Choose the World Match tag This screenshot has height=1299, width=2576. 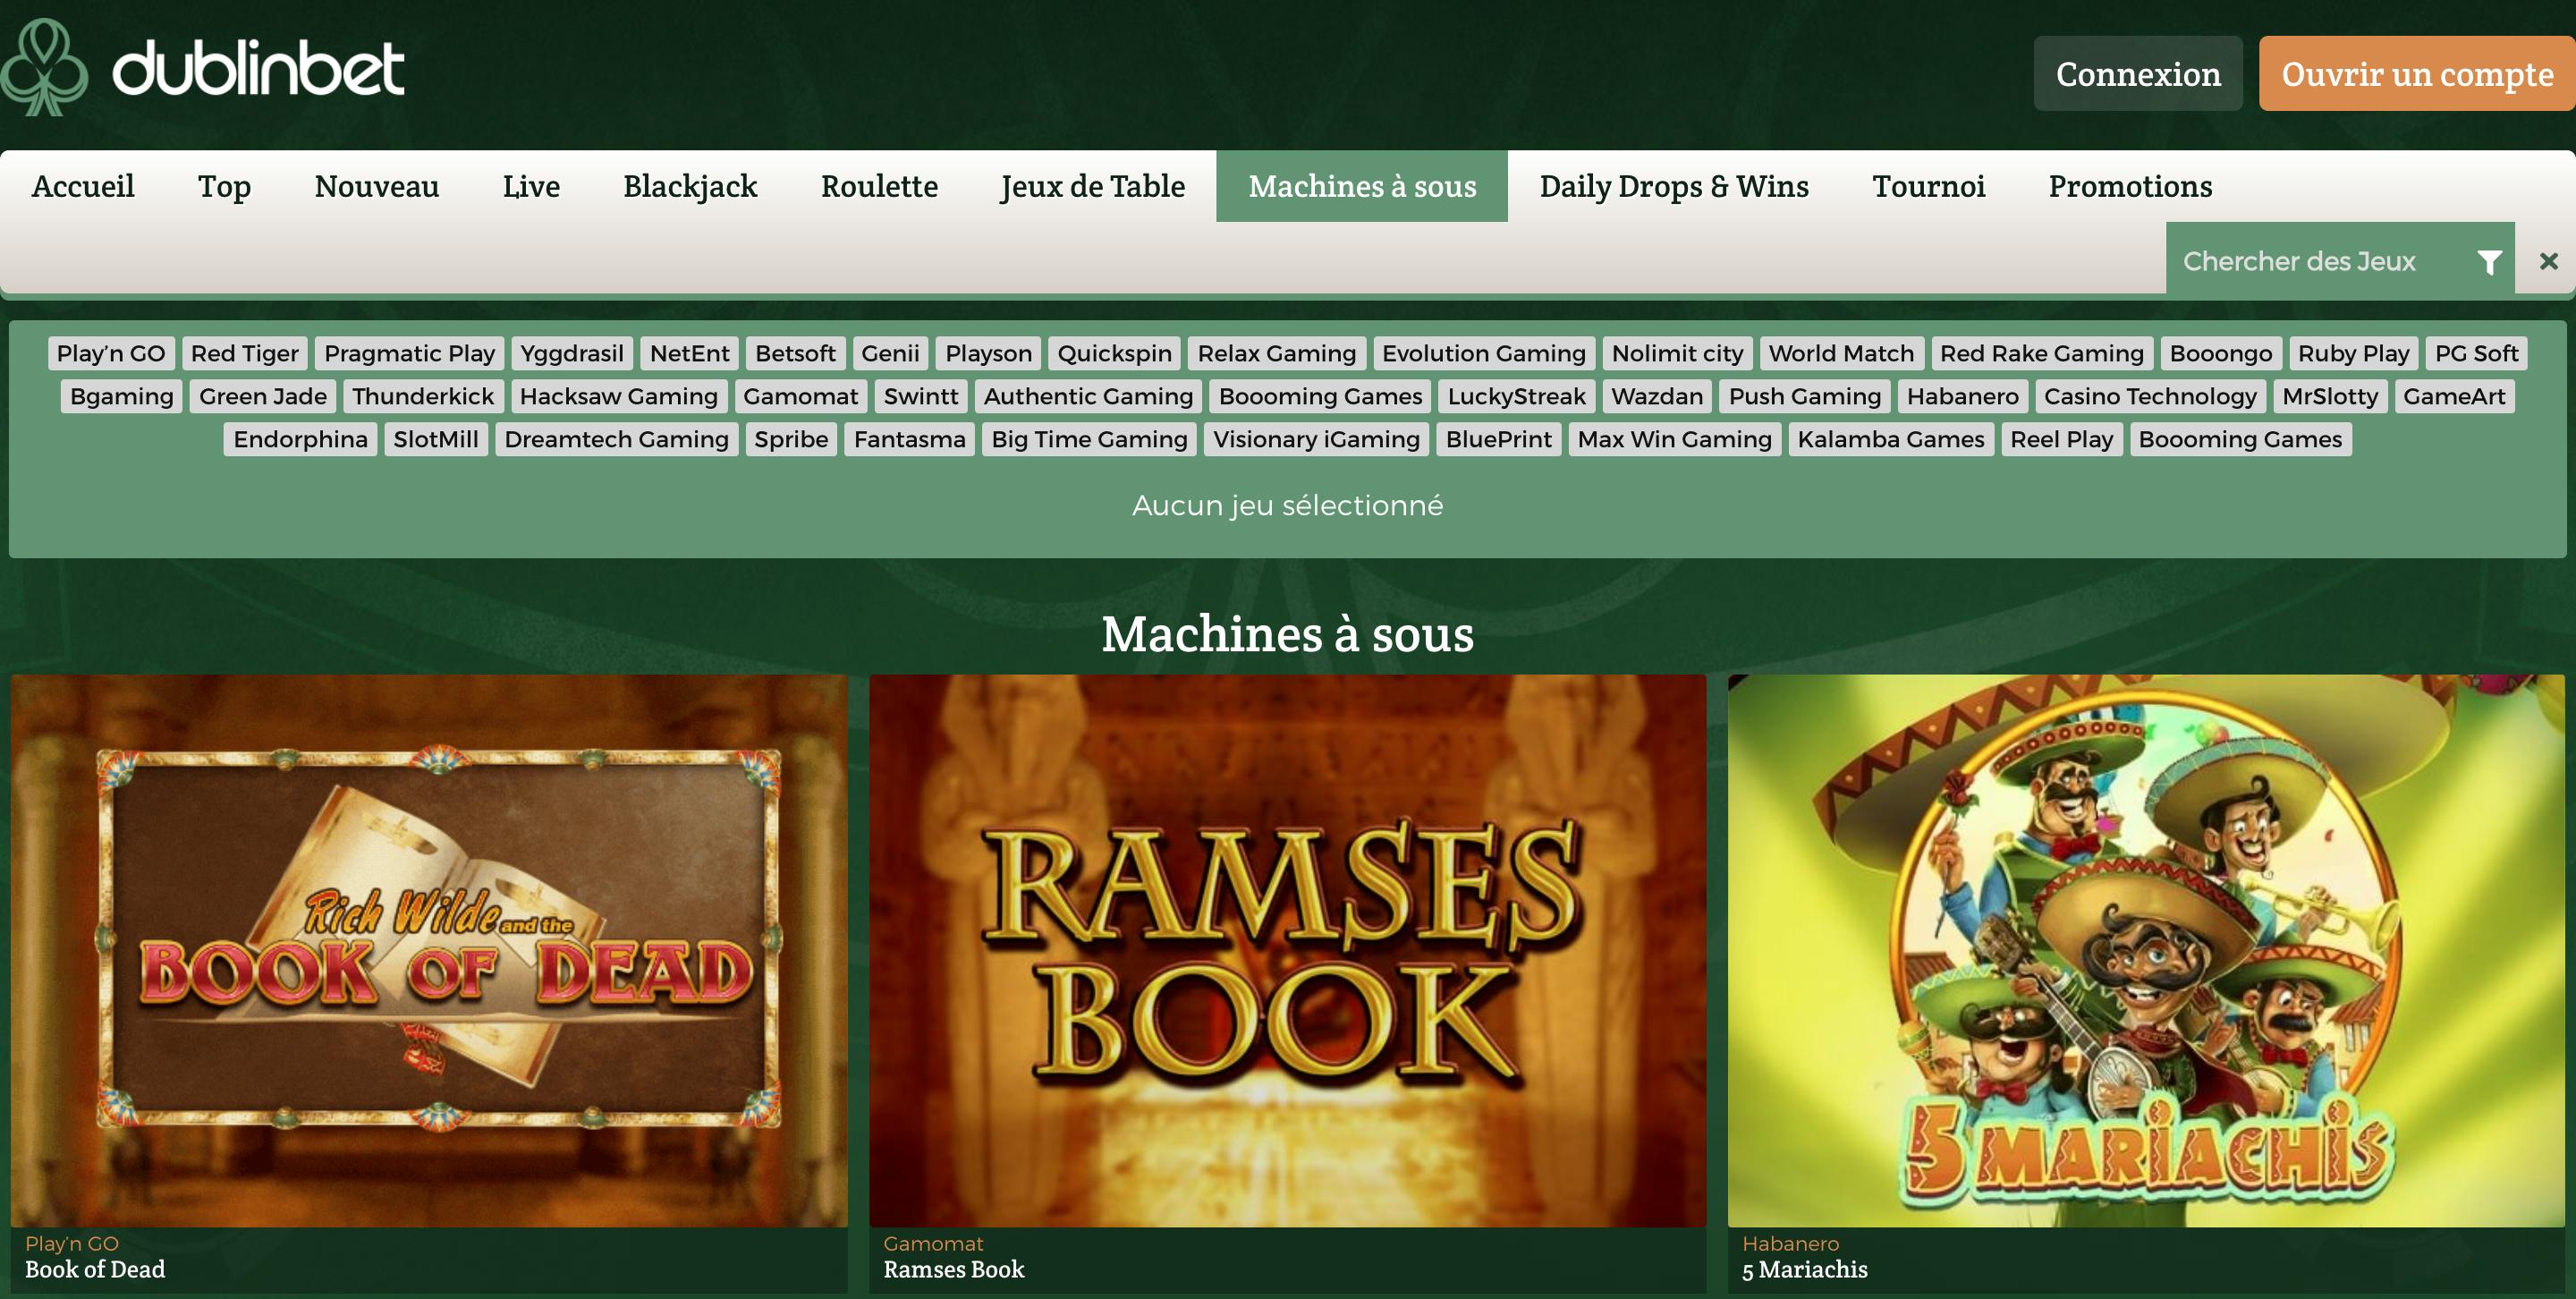1841,353
